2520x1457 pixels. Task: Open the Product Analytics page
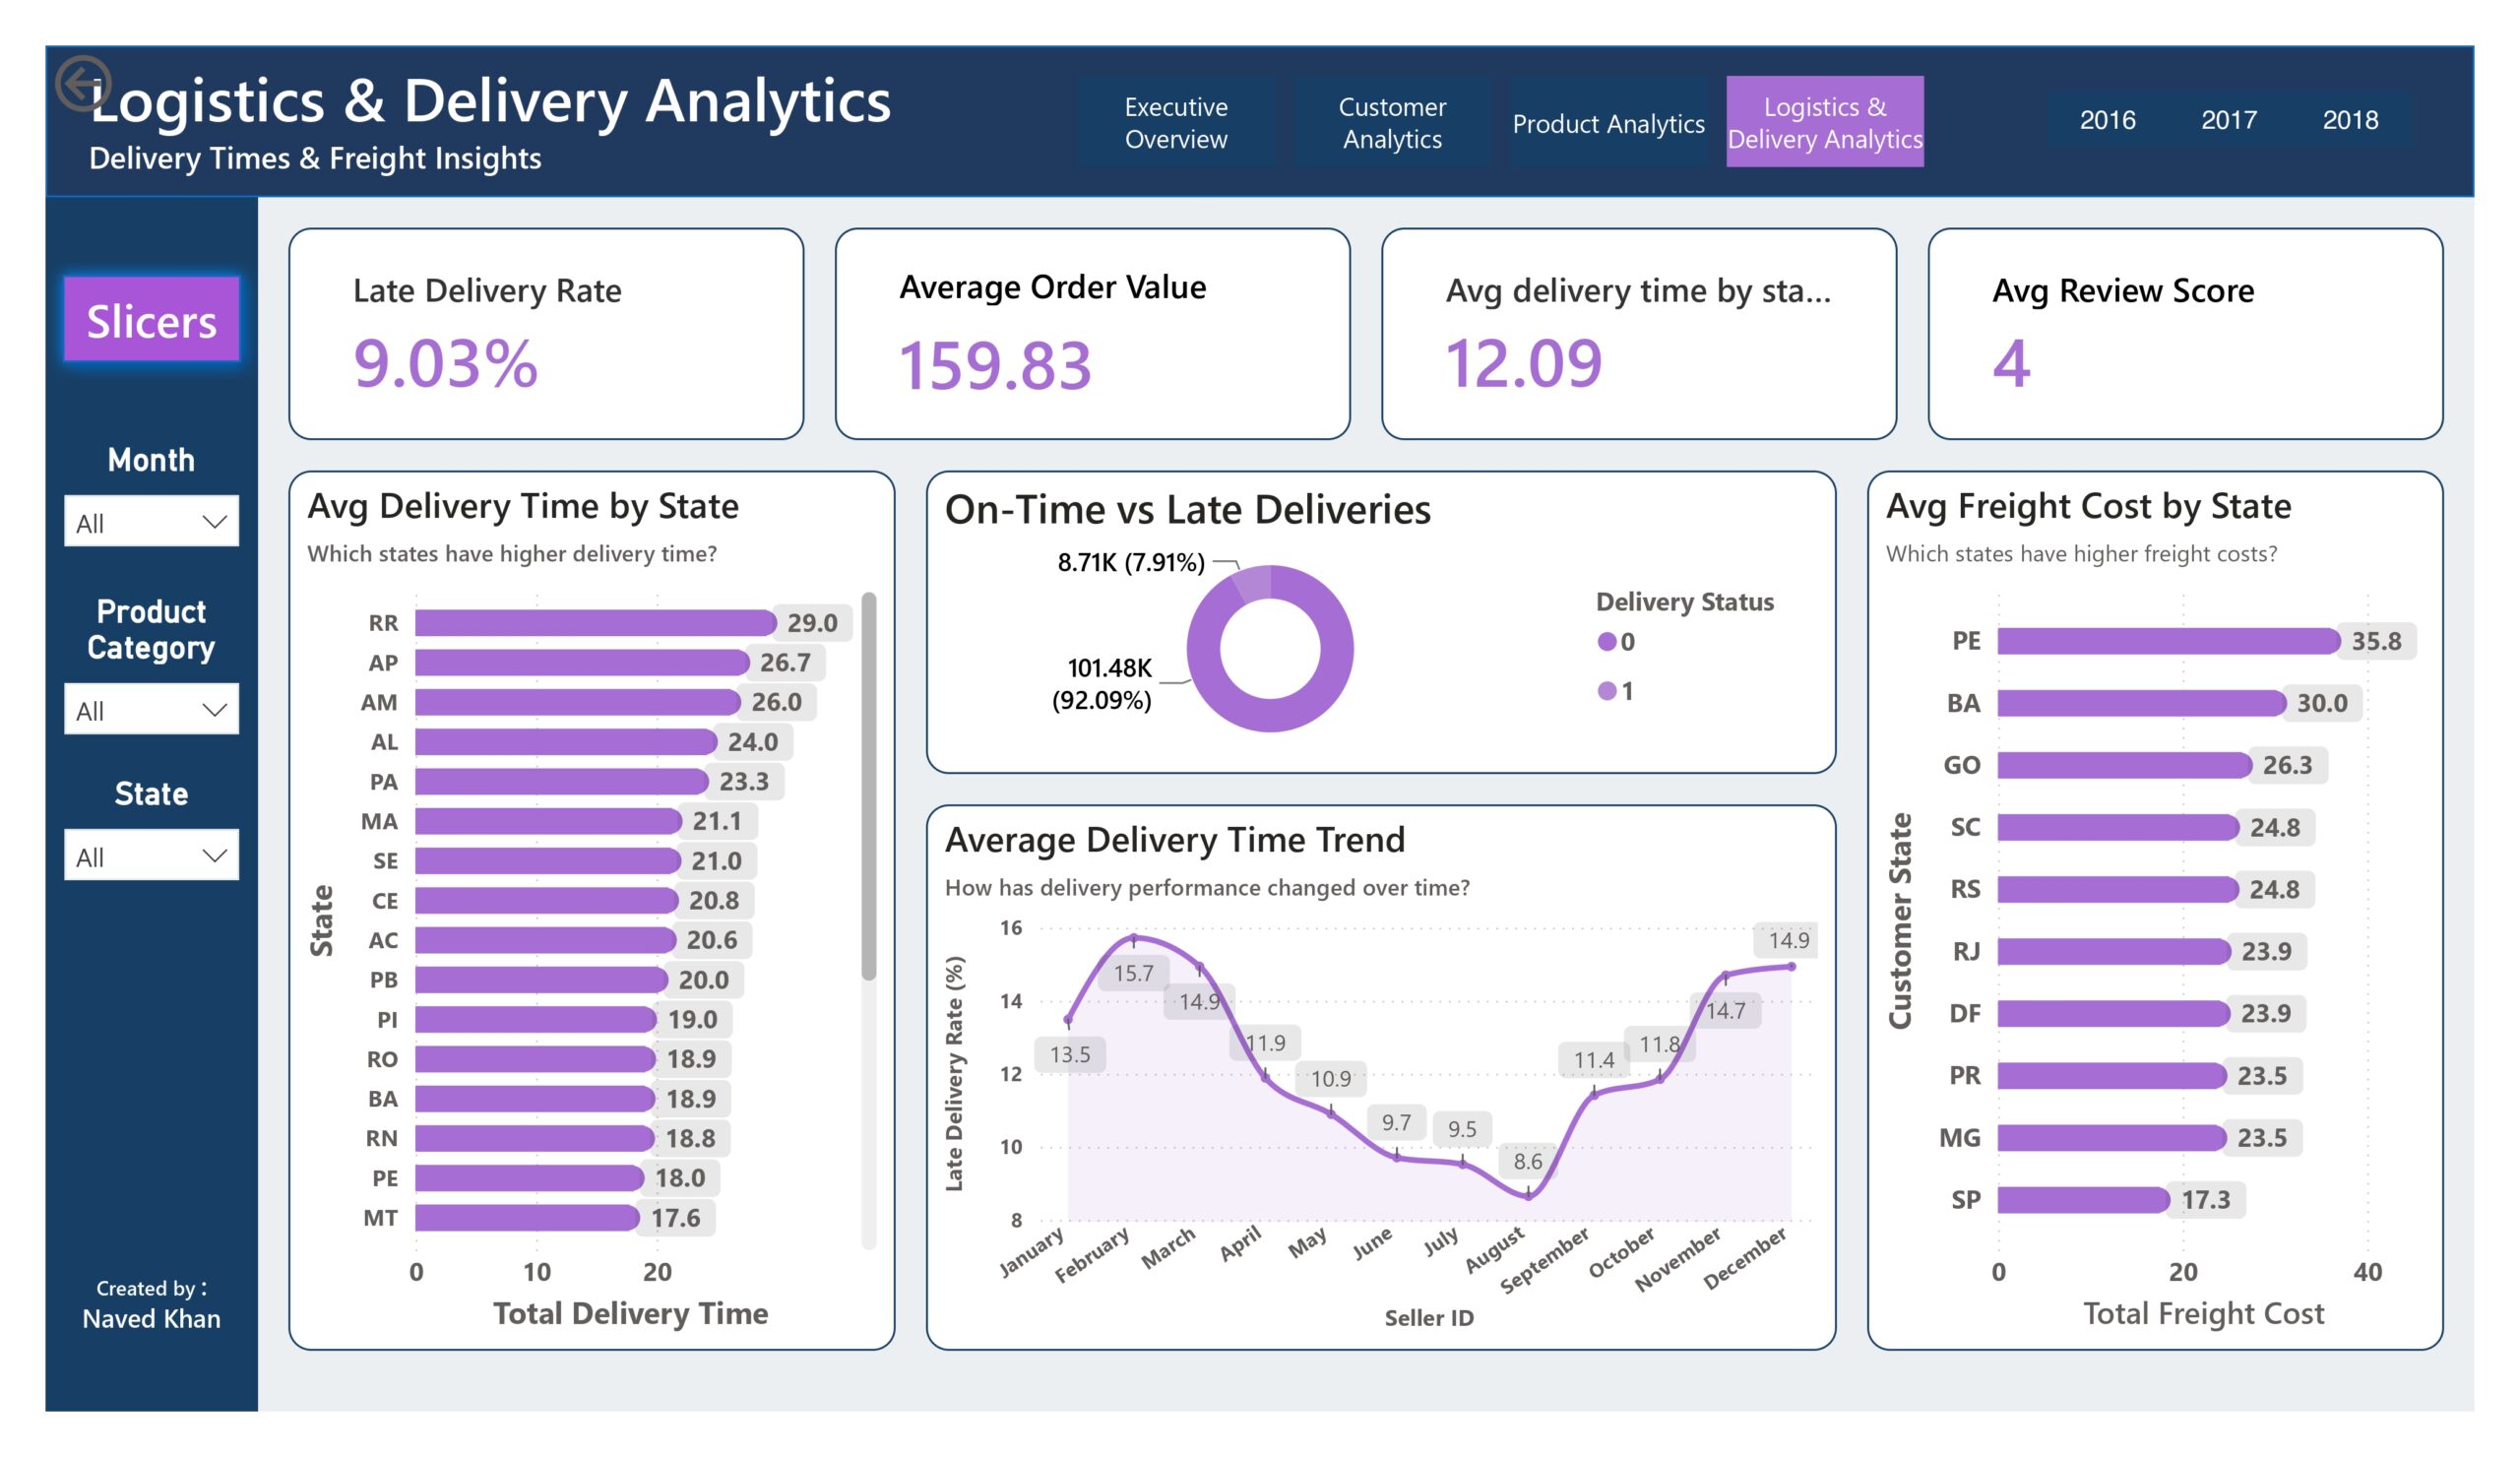(x=1608, y=122)
